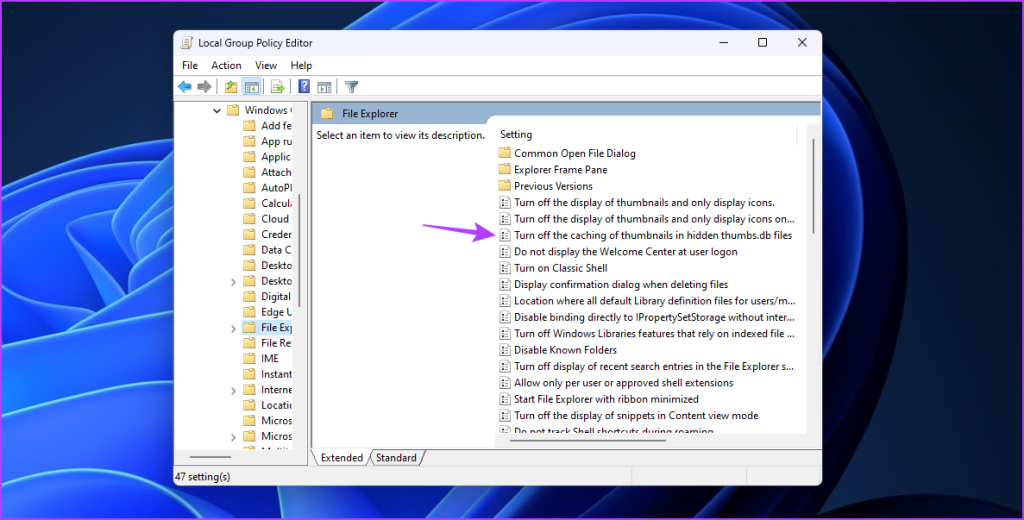1024x520 pixels.
Task: Open the Action menu
Action: tap(226, 65)
